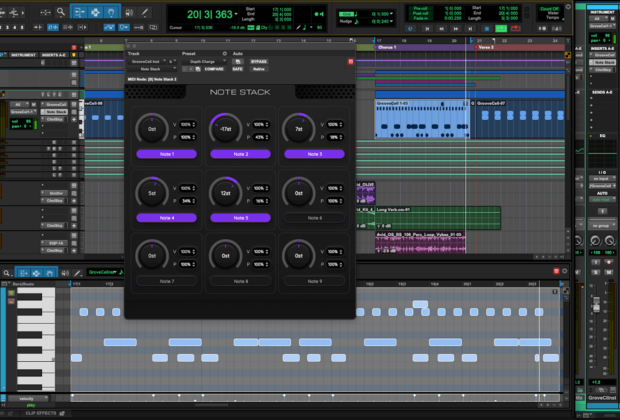Select the Scrubber speaker tool in main toolbar
The height and width of the screenshot is (420, 620).
(x=129, y=12)
